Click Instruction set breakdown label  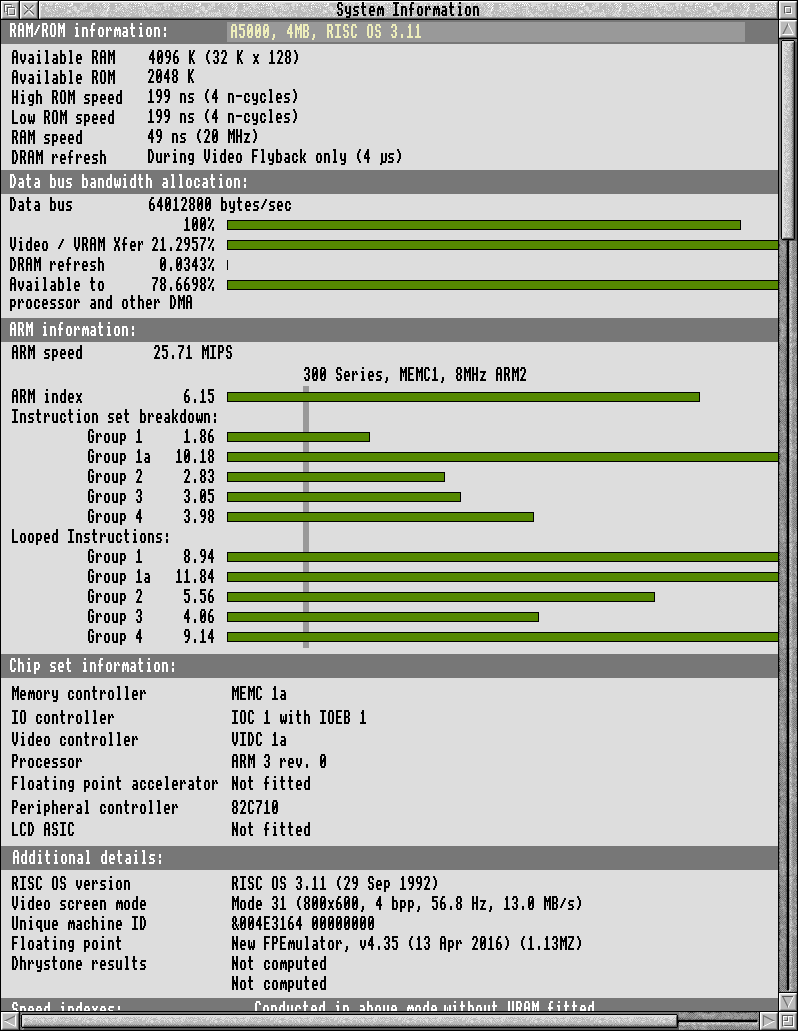pos(114,417)
